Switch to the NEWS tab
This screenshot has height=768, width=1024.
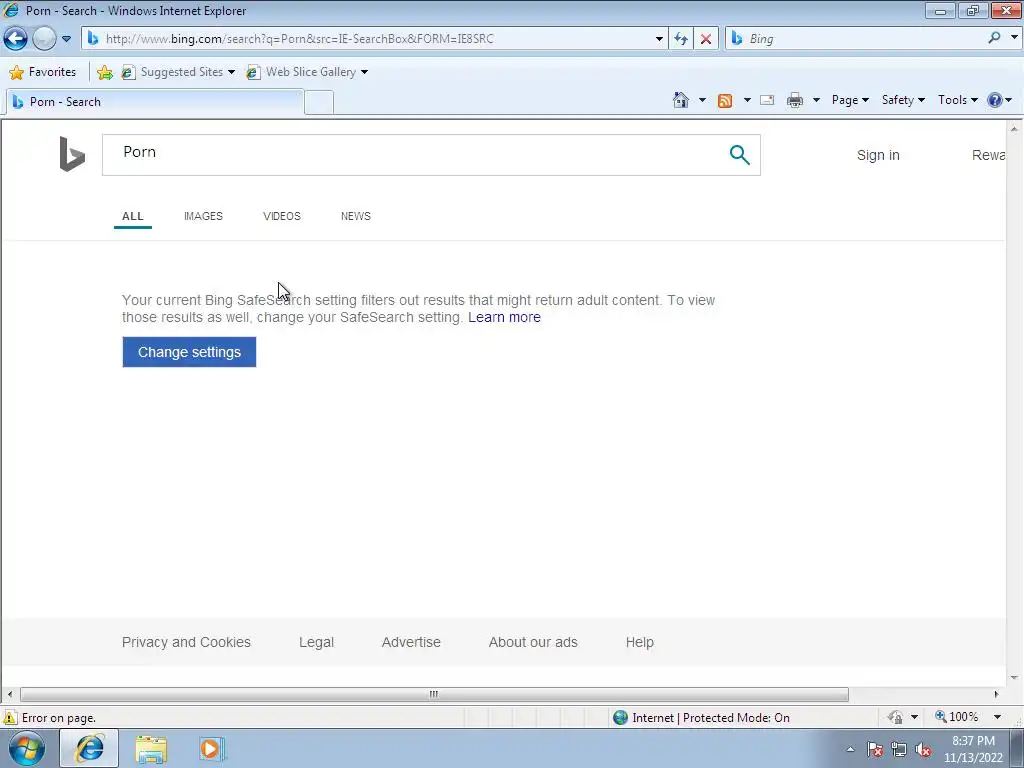(x=355, y=216)
